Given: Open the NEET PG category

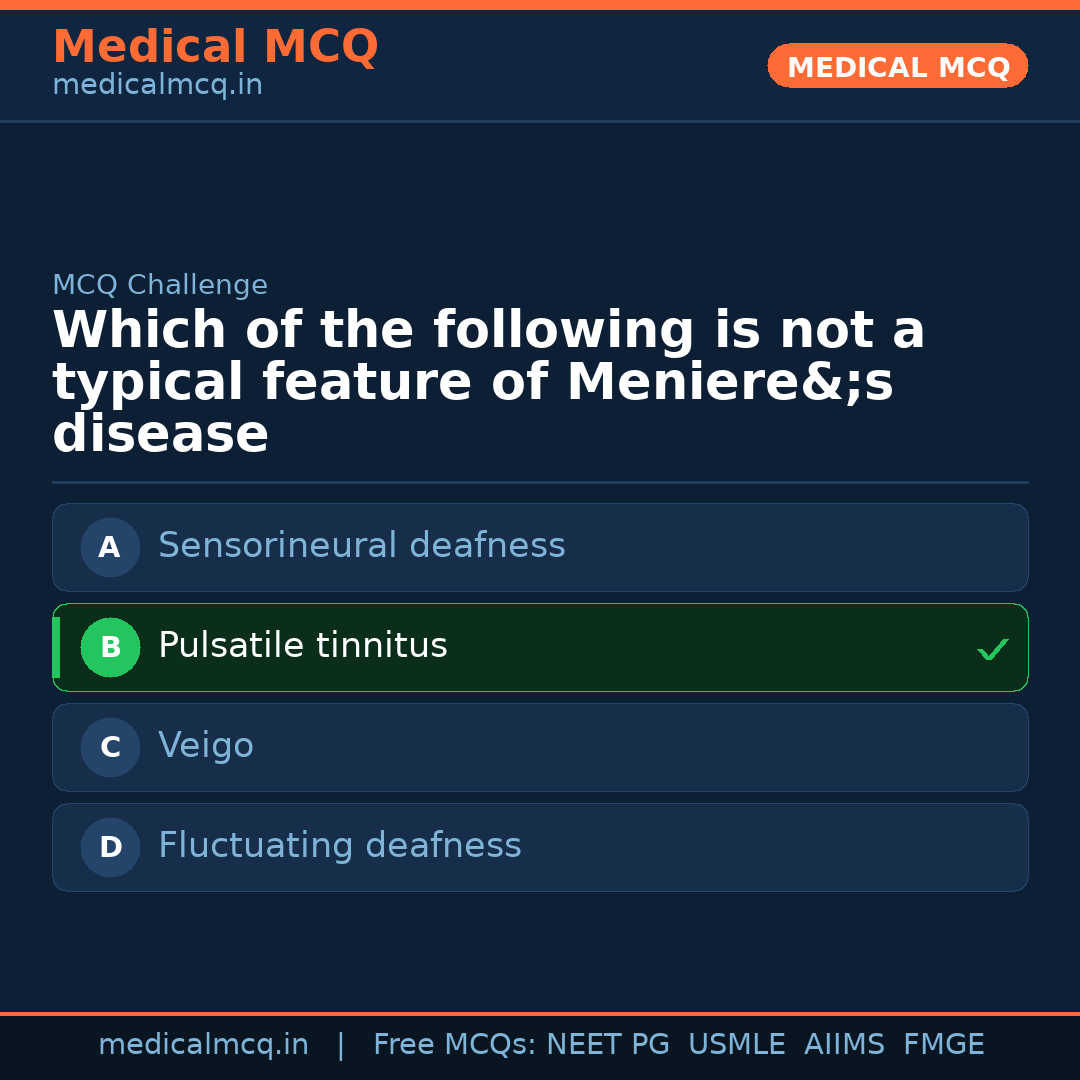Looking at the screenshot, I should pos(607,1043).
